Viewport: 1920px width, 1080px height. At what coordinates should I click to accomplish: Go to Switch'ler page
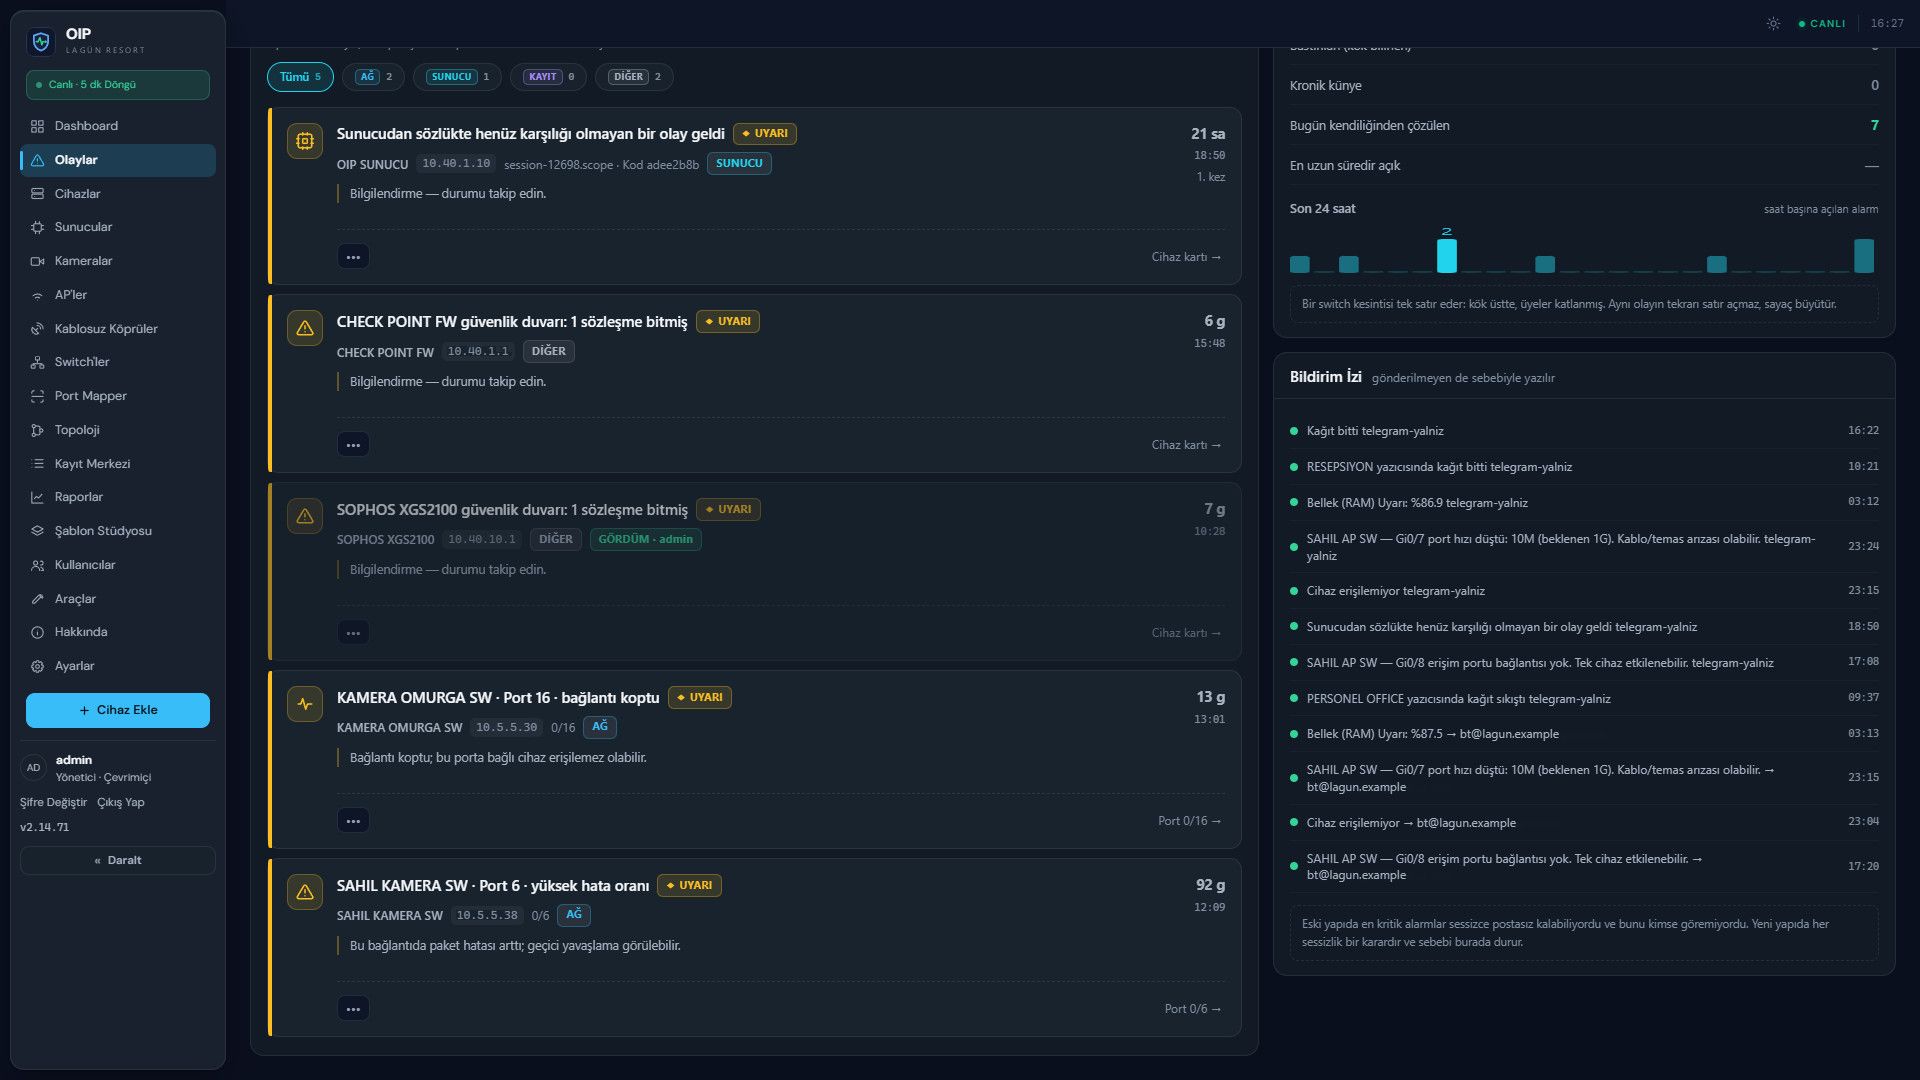(118, 362)
